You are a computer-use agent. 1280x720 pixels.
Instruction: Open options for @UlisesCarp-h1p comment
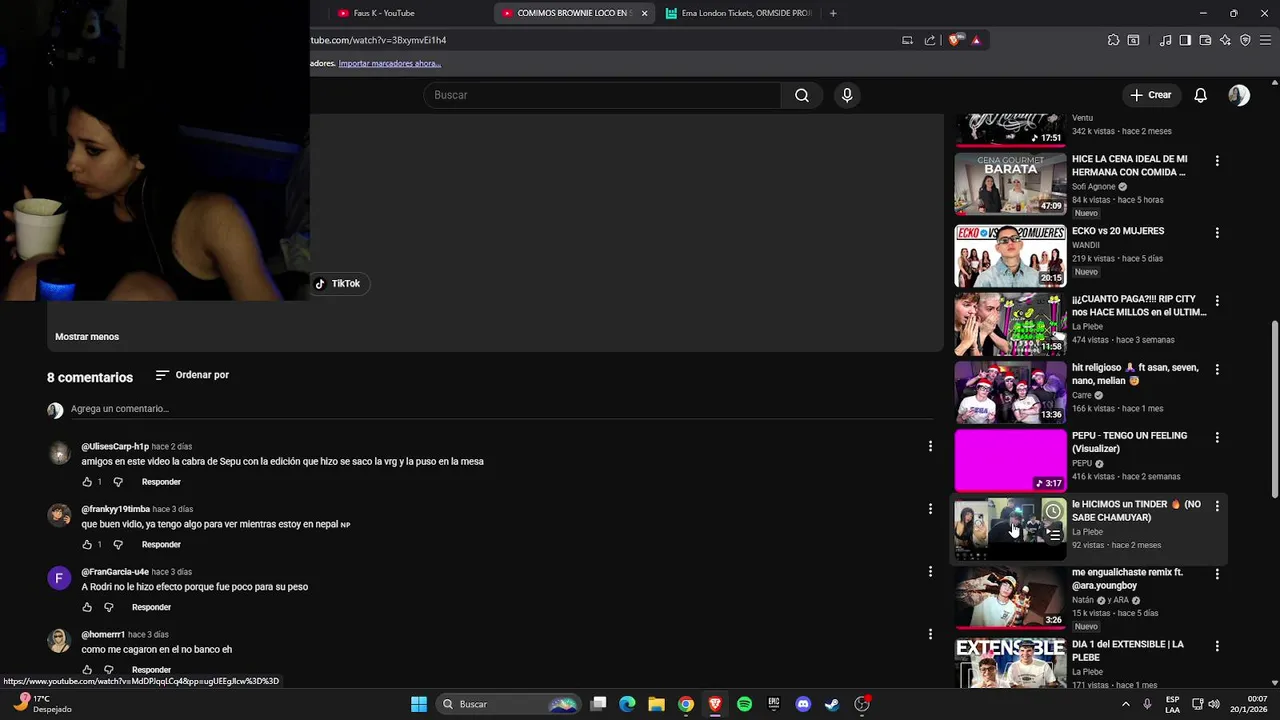click(930, 446)
